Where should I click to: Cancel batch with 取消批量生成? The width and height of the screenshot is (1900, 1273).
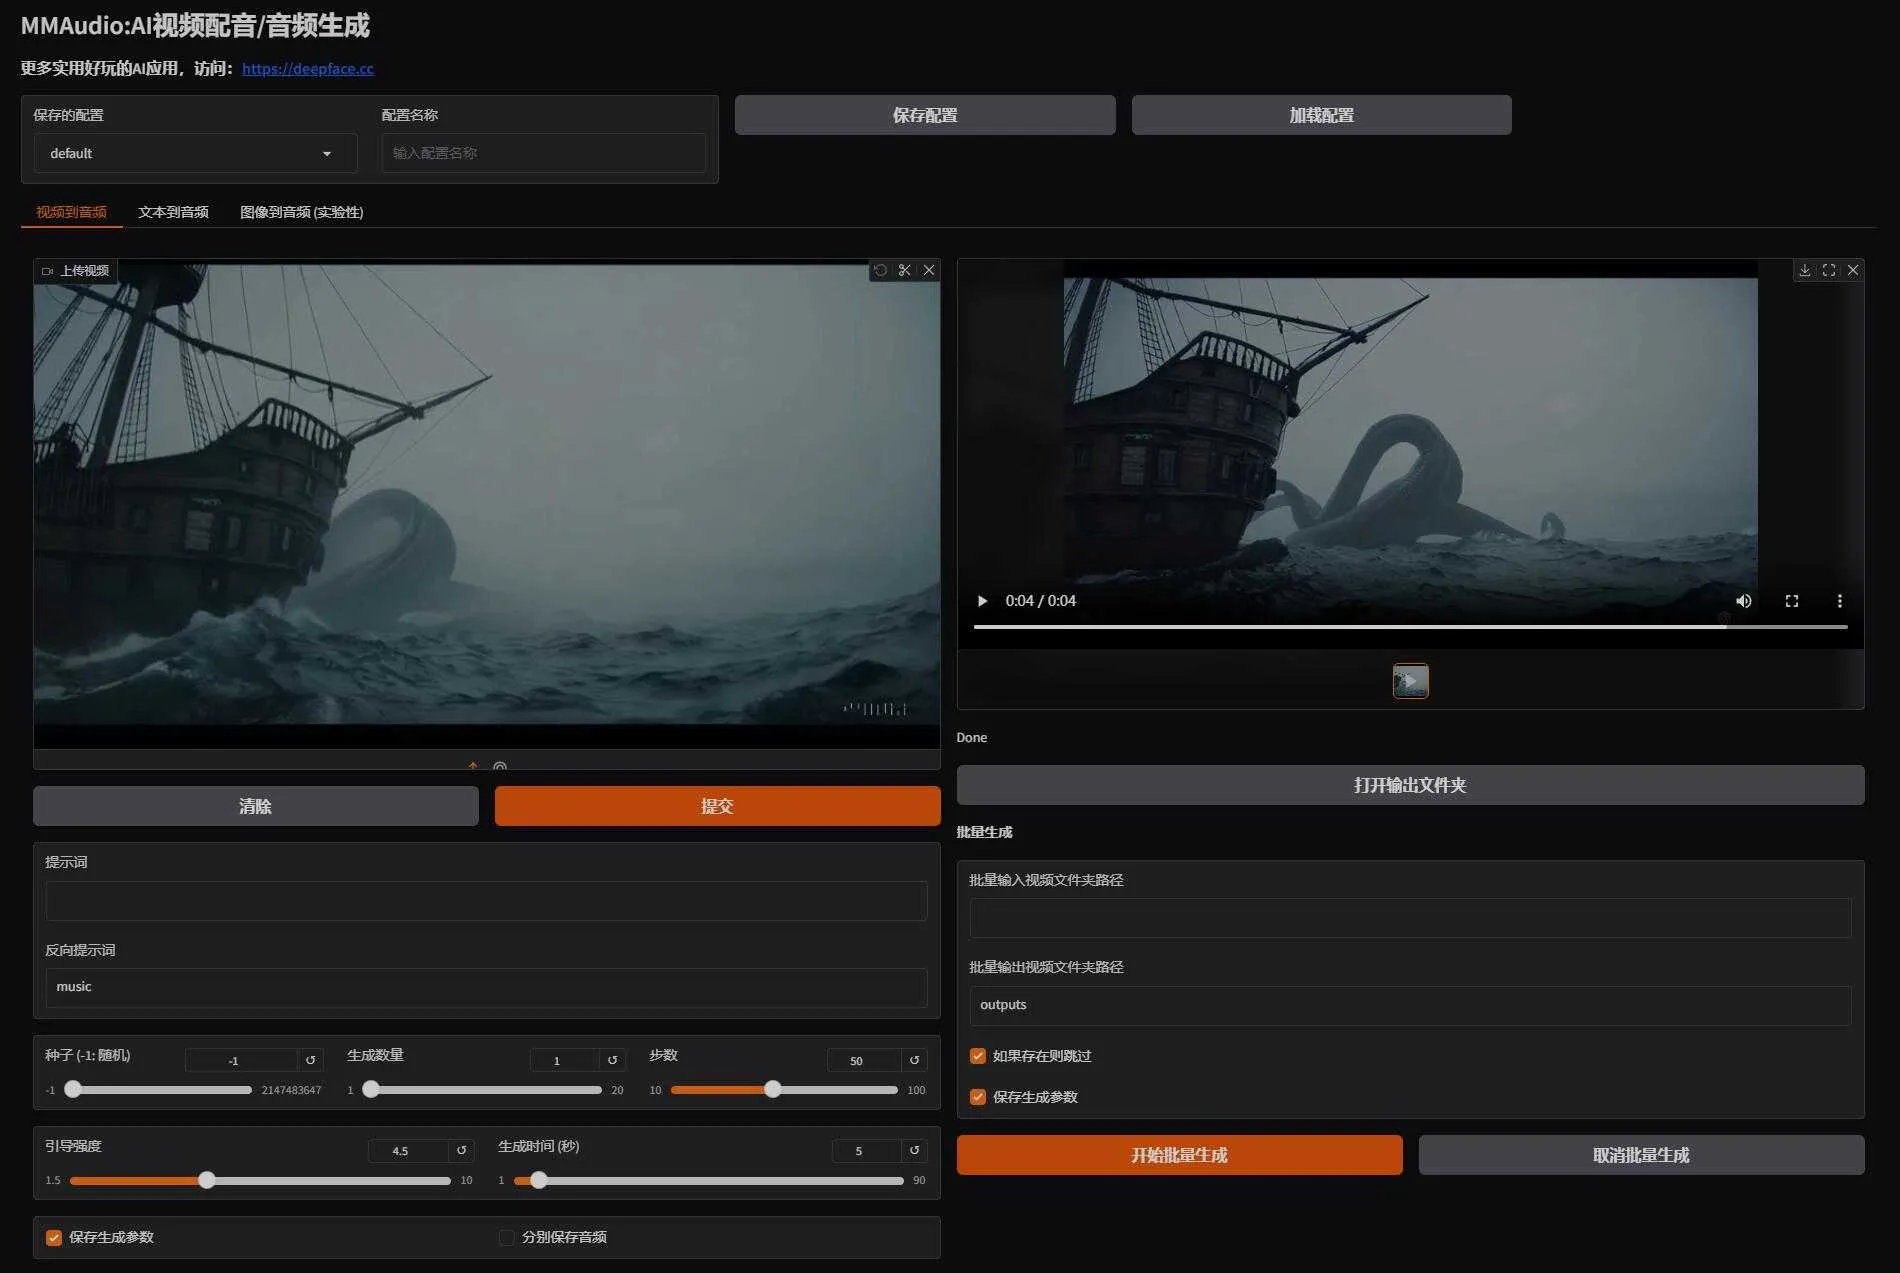tap(1641, 1155)
